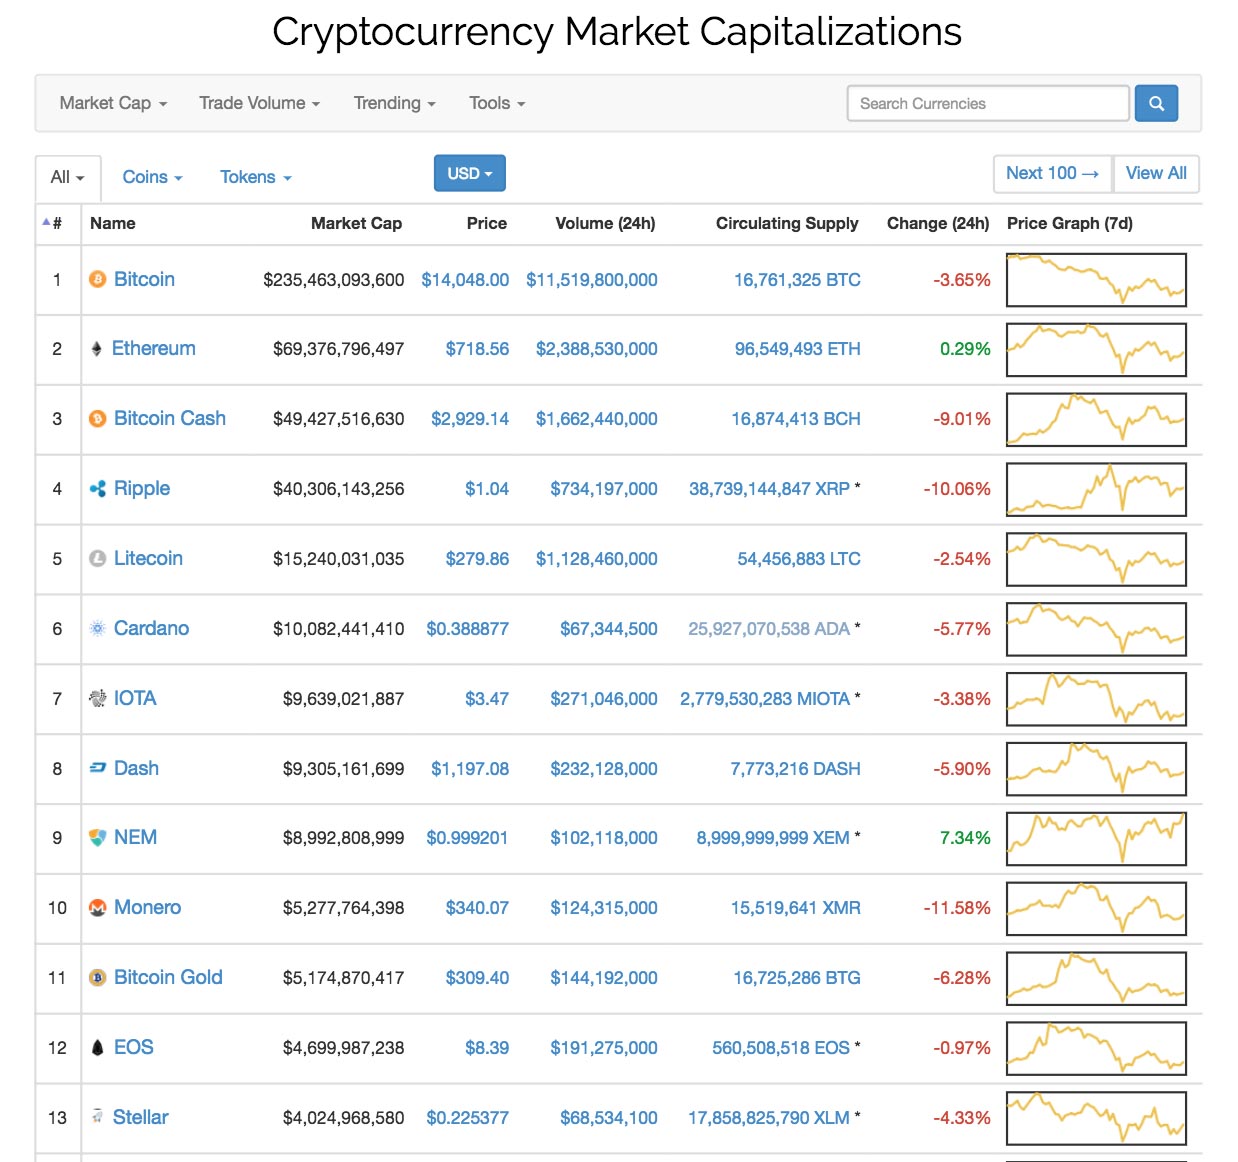Open the Bitcoin Gold currency link
The width and height of the screenshot is (1238, 1162).
(x=168, y=977)
